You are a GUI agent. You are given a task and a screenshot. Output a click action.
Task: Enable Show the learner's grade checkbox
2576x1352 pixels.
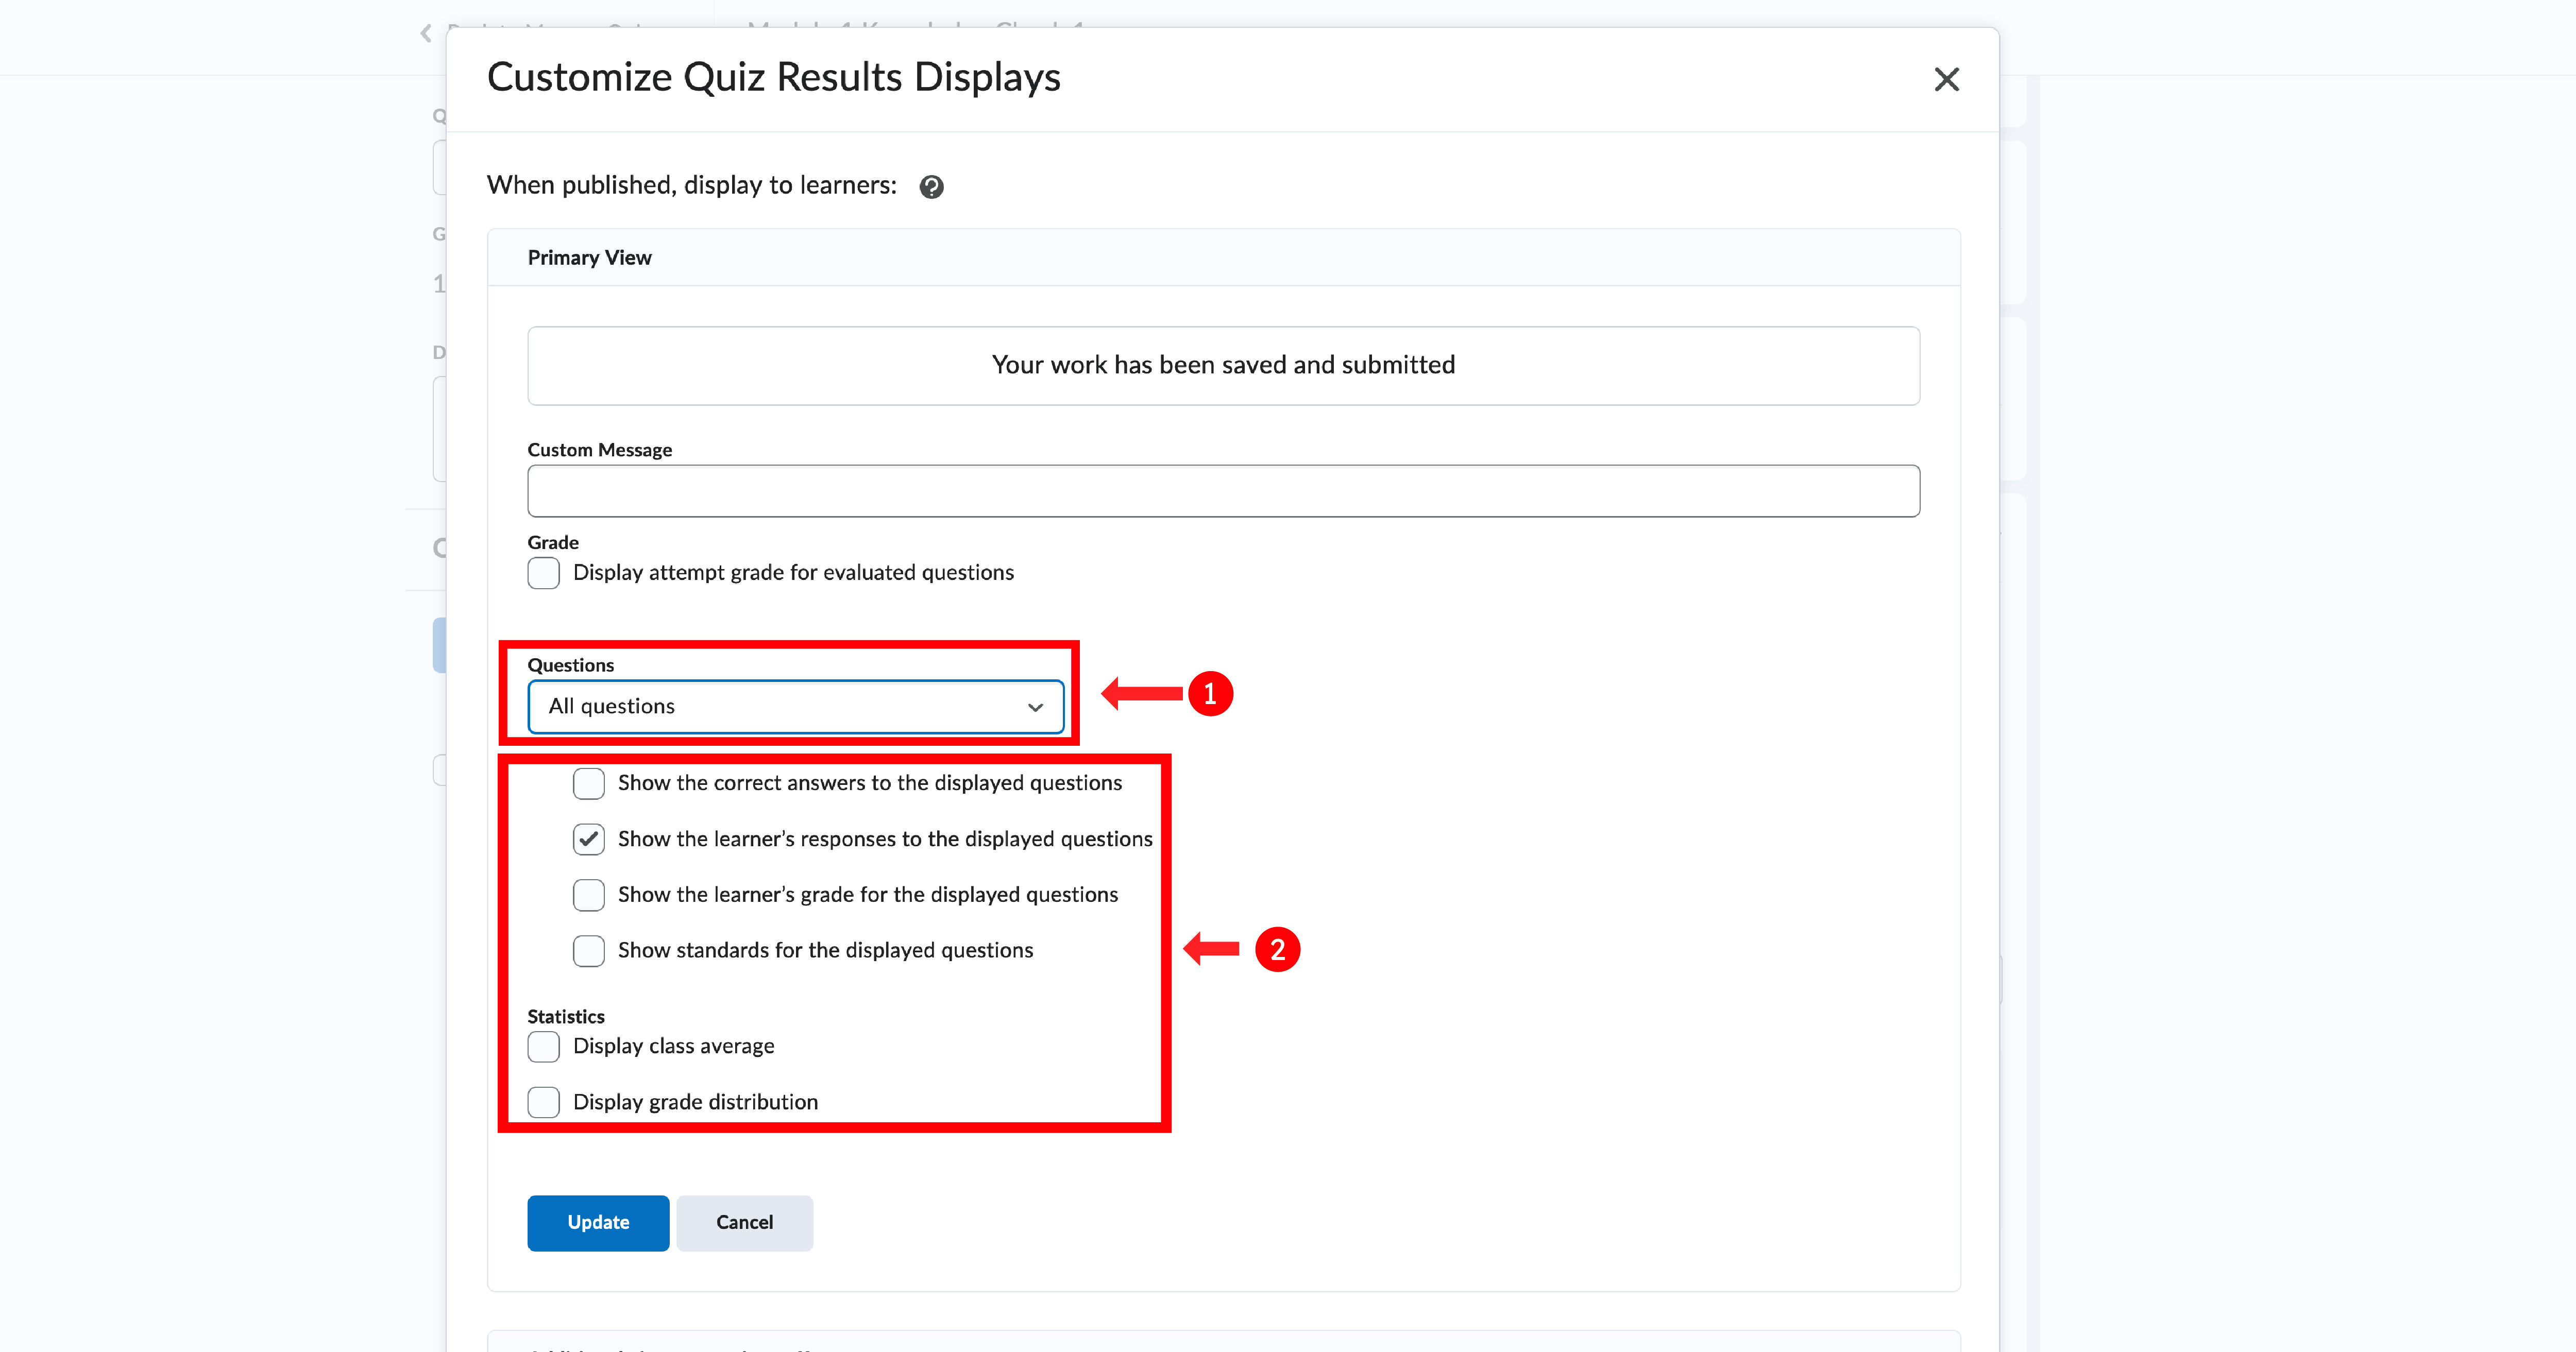[x=588, y=895]
